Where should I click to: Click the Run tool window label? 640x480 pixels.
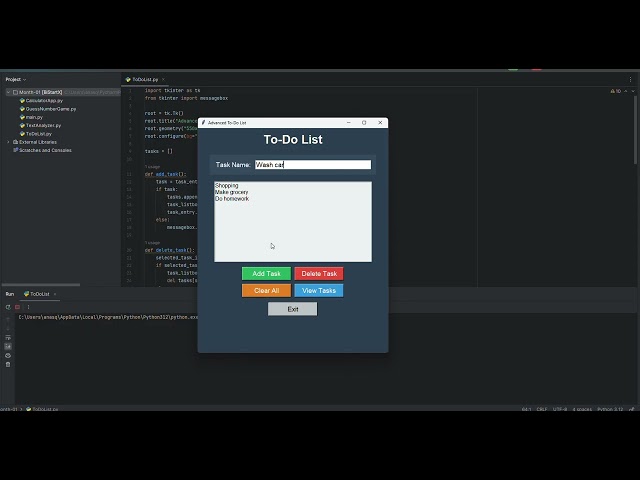(x=10, y=294)
